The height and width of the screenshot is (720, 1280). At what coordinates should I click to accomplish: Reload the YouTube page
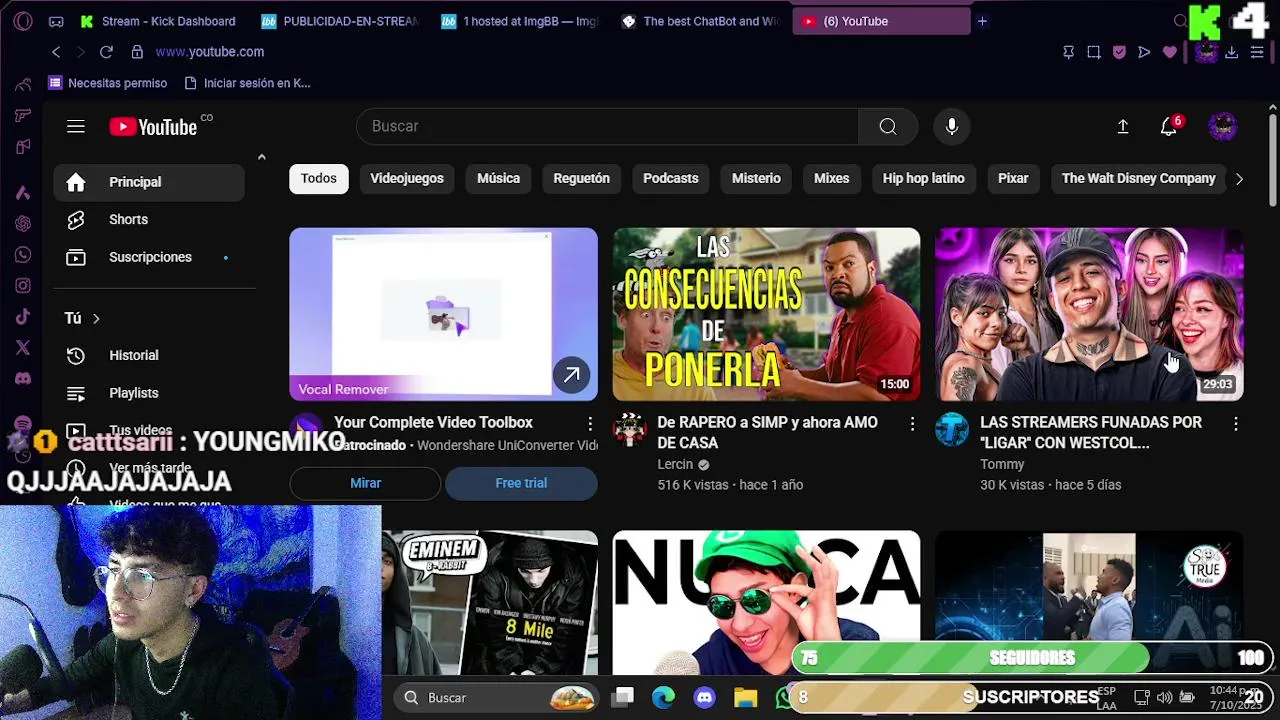[106, 52]
